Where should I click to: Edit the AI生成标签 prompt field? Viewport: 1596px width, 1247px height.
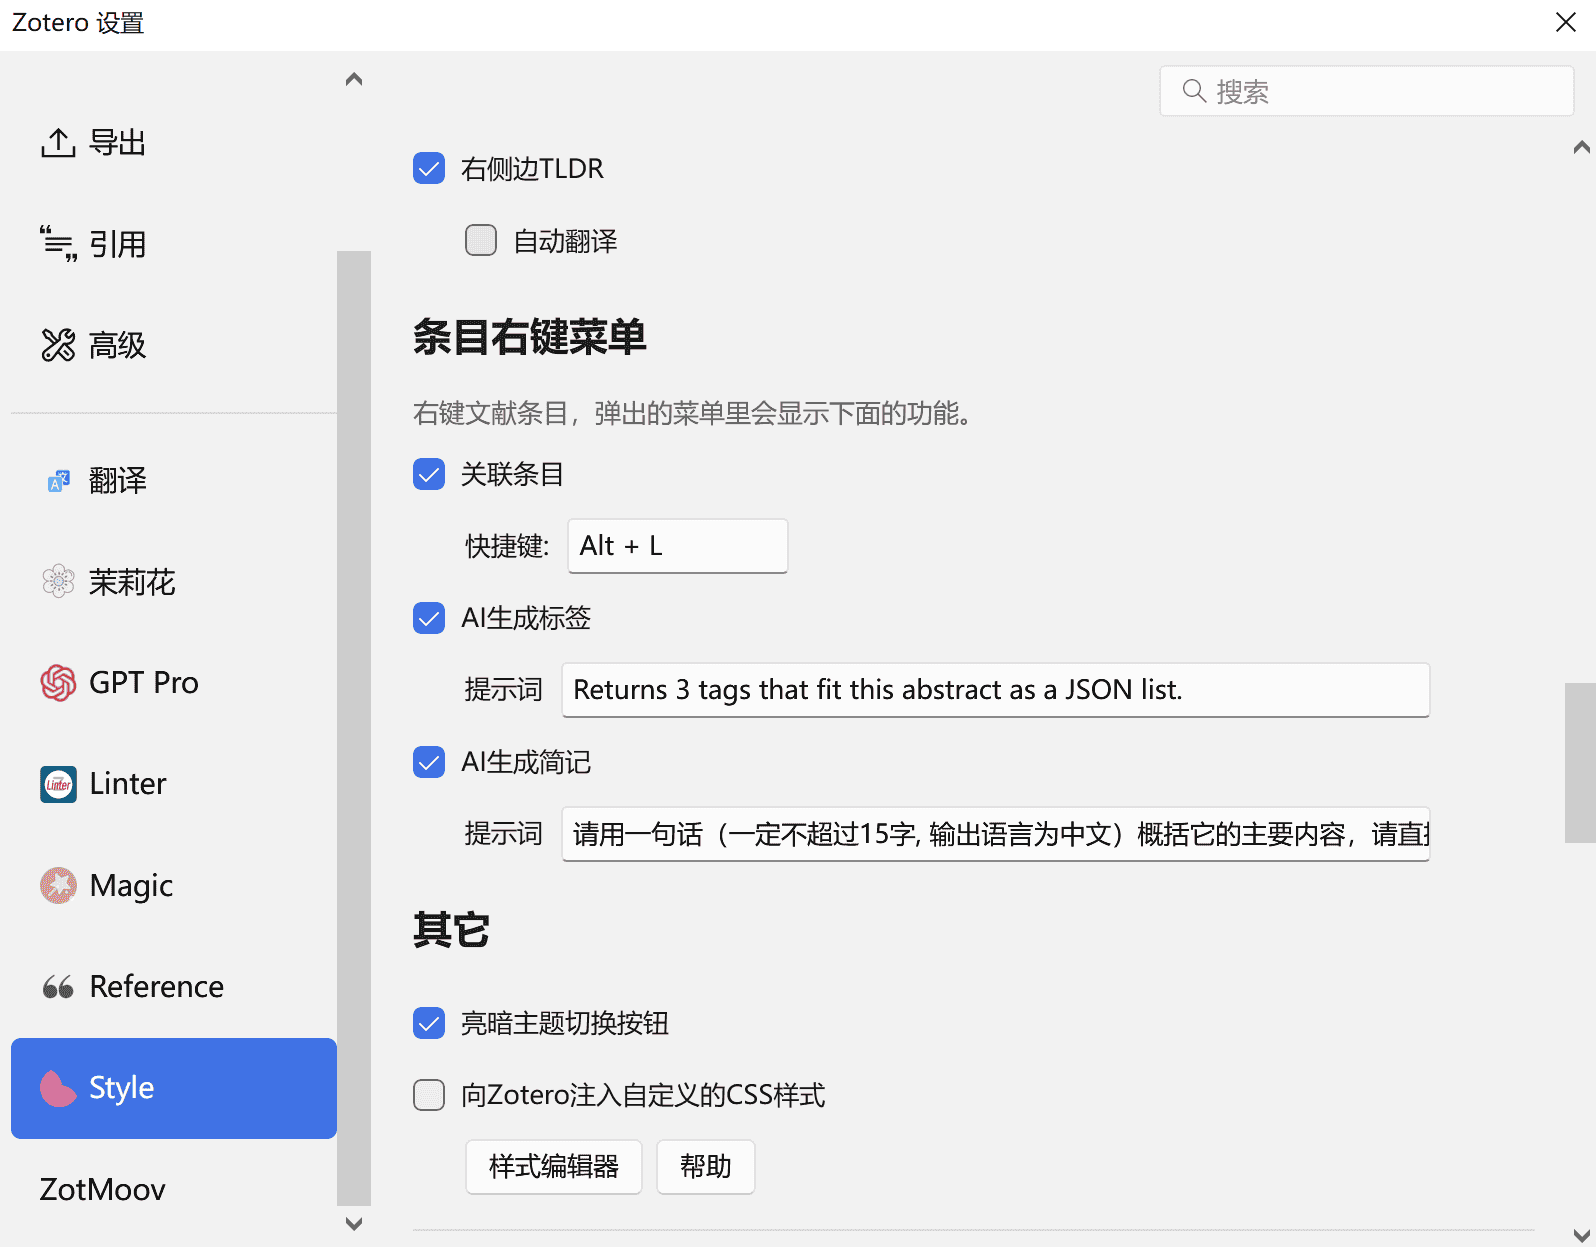tap(995, 690)
